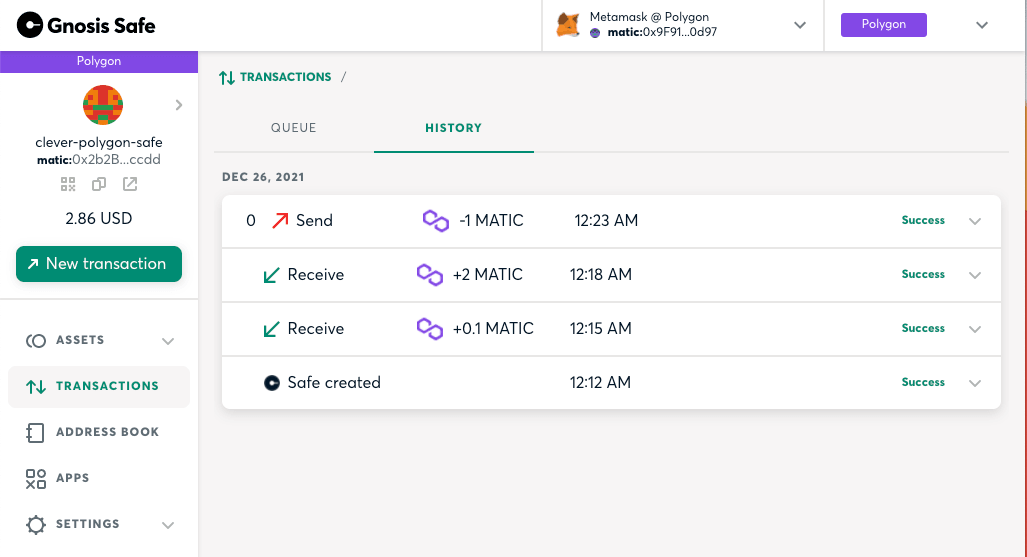Click the +0.1 MATIC amount

493,328
